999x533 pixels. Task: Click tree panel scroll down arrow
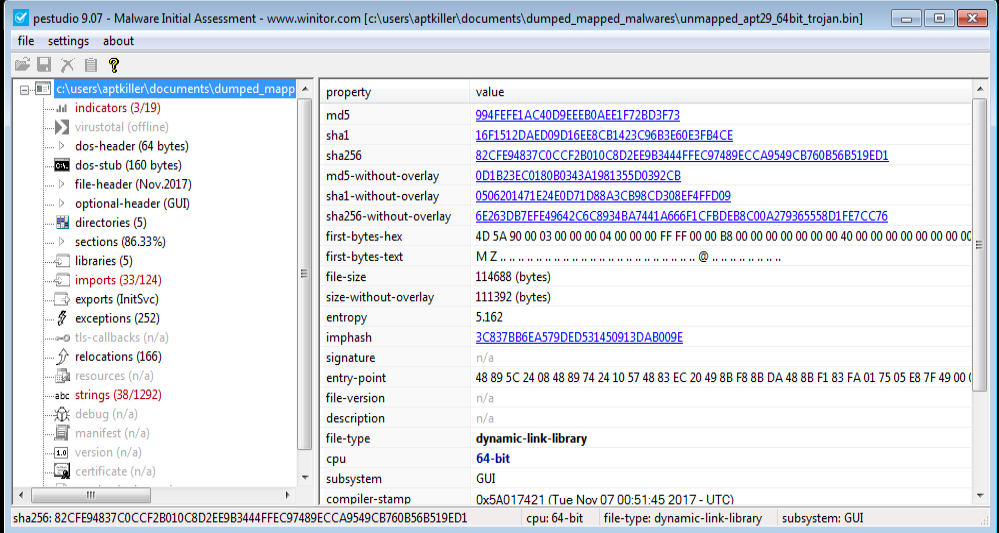tap(305, 478)
